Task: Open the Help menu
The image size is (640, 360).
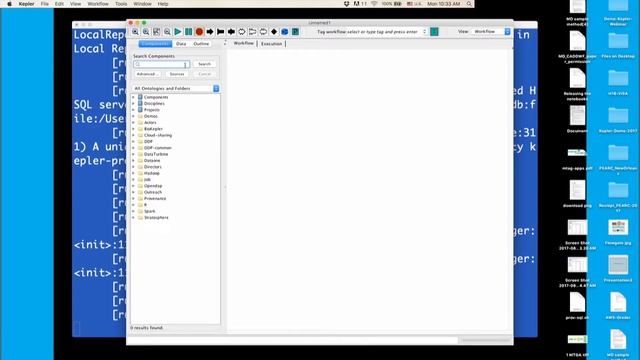Action: click(x=163, y=4)
